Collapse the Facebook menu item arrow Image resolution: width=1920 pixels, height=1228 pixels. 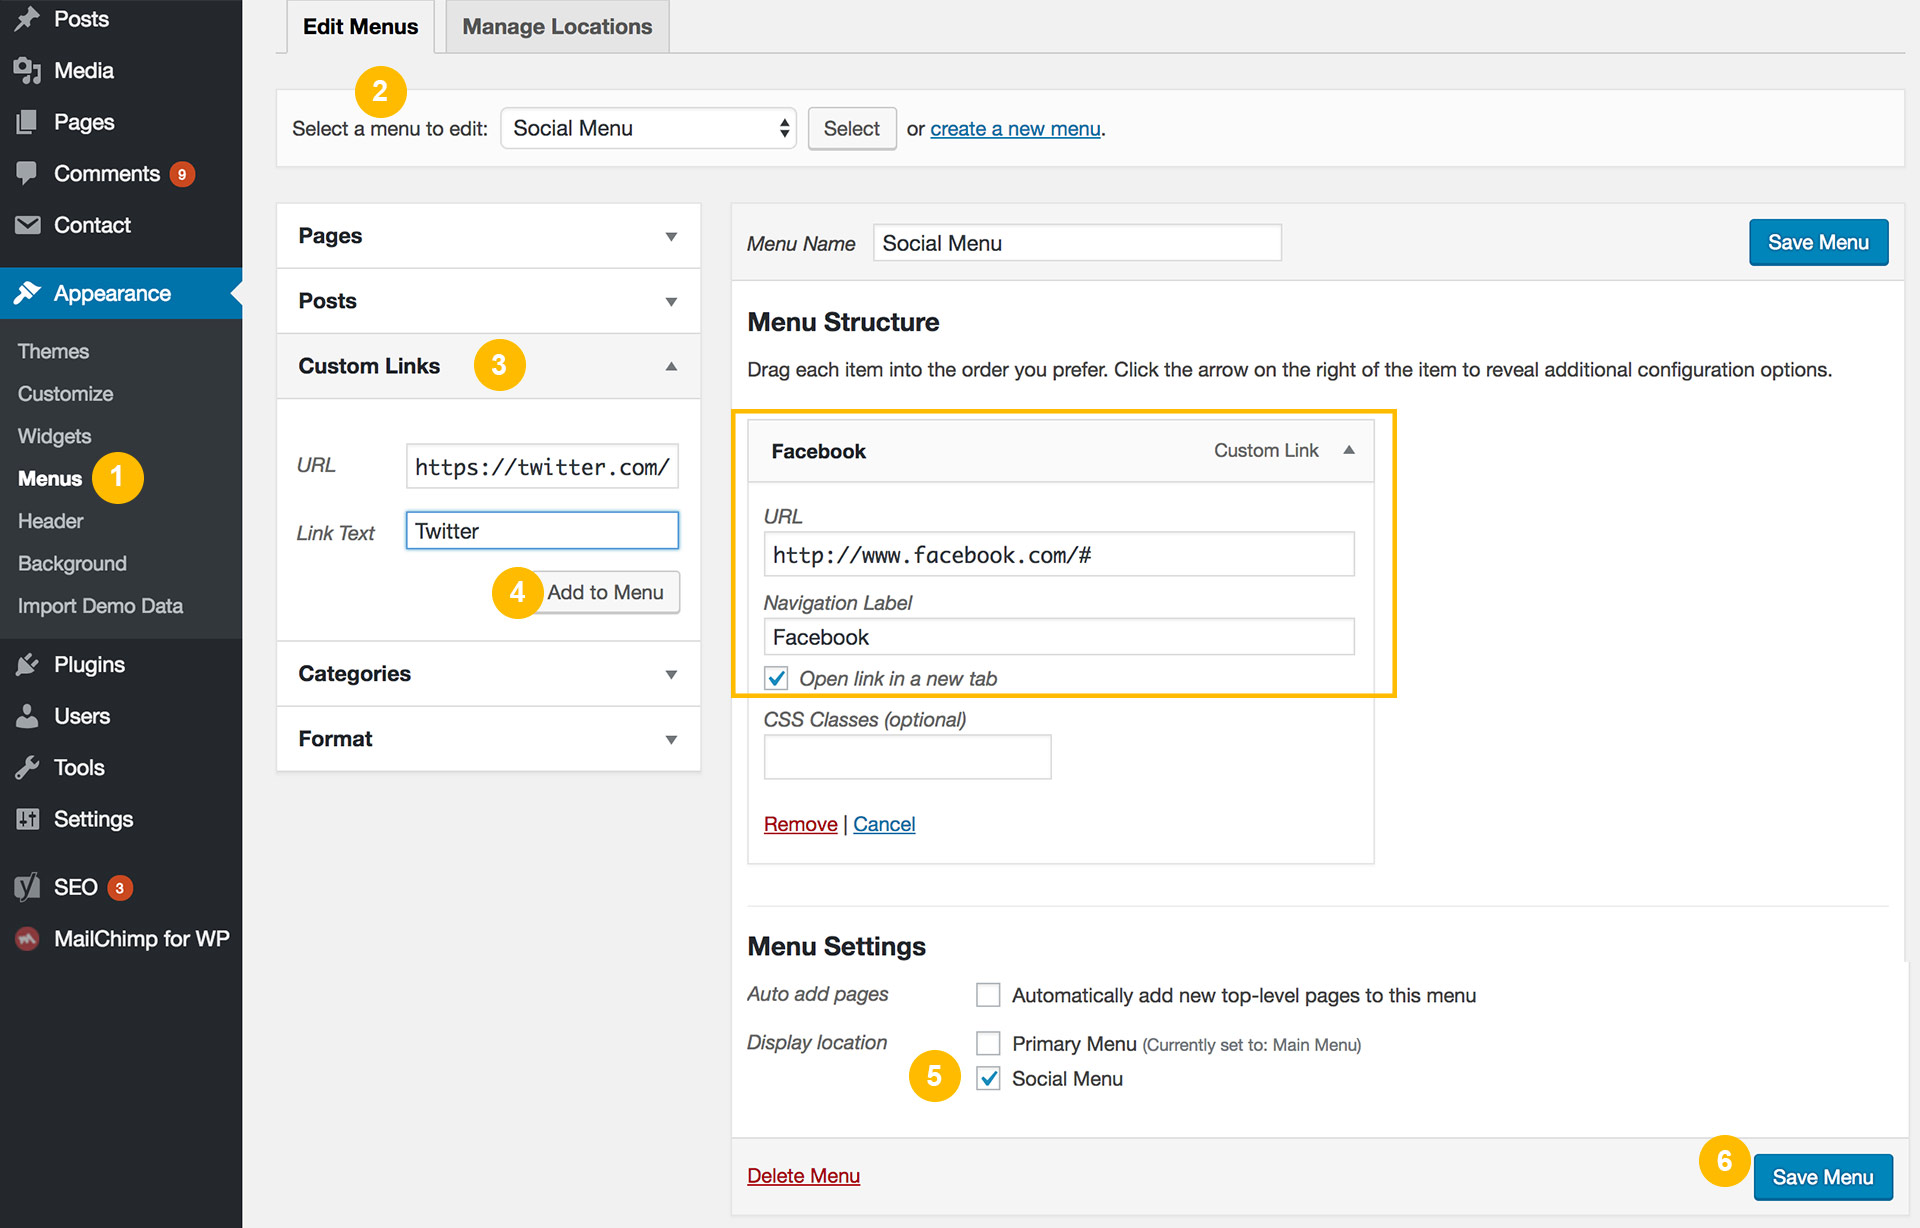[1349, 450]
